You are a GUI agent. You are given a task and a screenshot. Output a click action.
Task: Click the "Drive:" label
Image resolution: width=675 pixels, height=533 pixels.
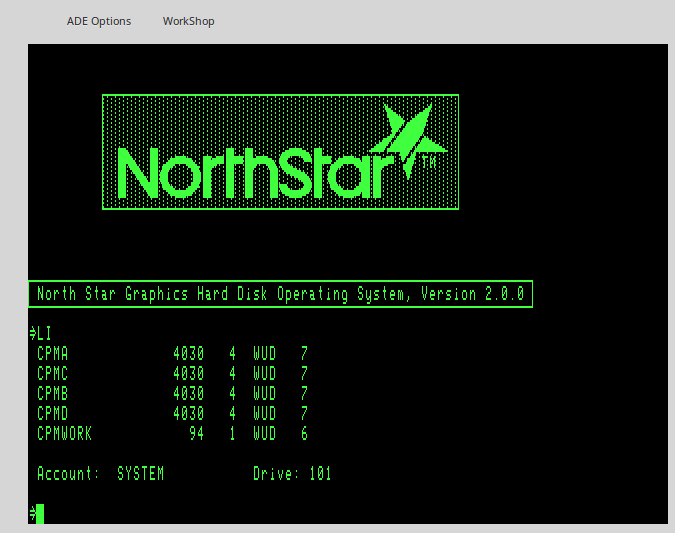tap(276, 474)
